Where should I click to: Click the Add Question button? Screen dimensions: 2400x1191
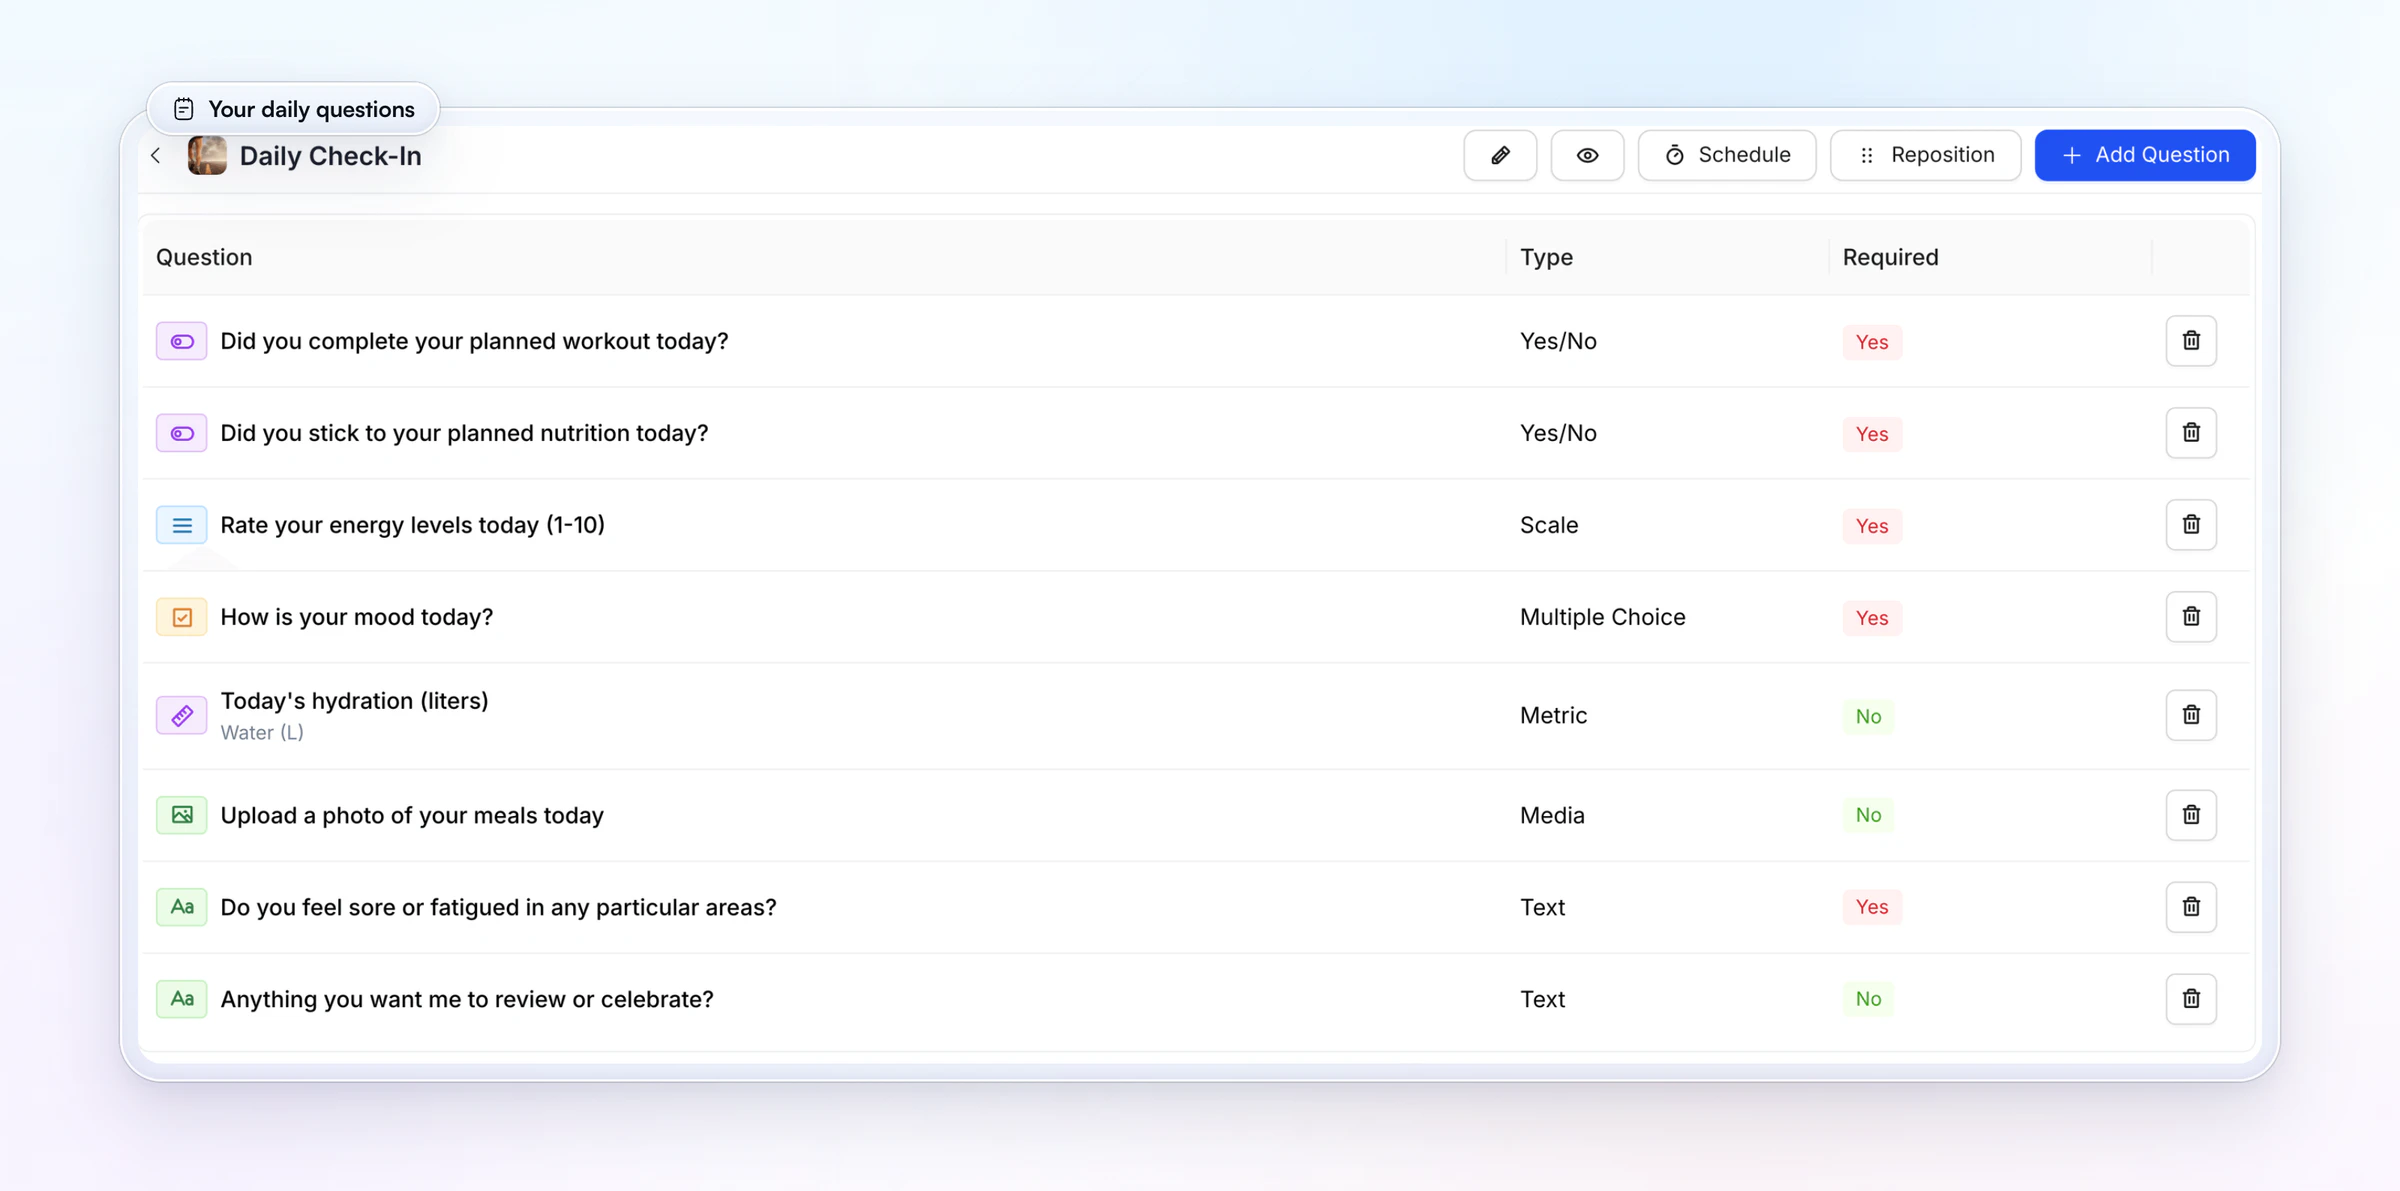point(2145,155)
